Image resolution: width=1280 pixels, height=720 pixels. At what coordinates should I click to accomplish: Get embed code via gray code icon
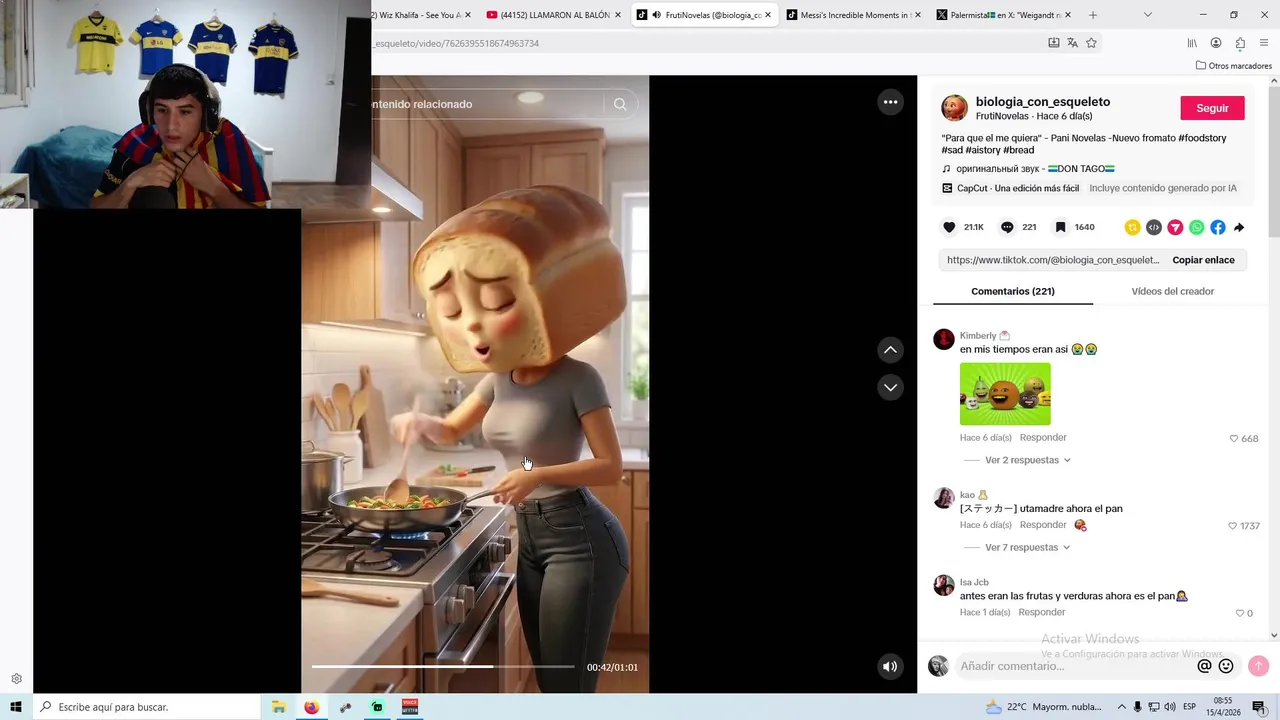point(1154,227)
